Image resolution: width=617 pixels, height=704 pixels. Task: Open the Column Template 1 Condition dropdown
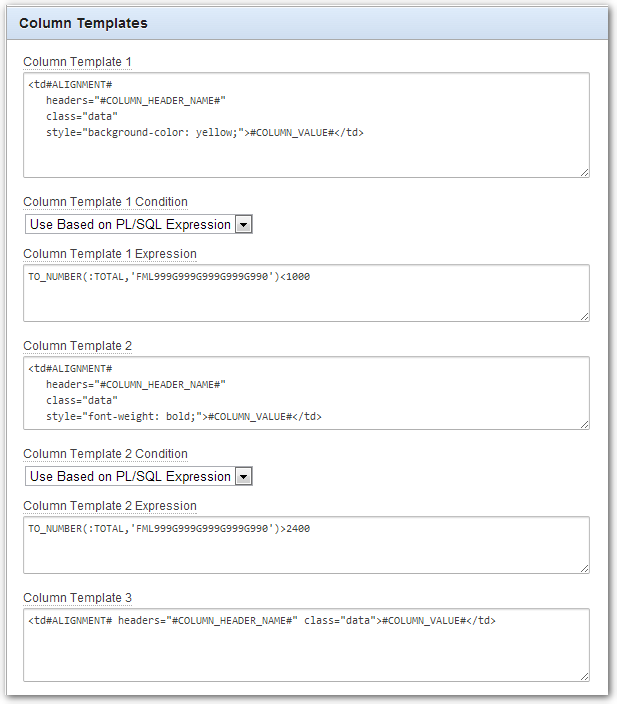pyautogui.click(x=139, y=224)
